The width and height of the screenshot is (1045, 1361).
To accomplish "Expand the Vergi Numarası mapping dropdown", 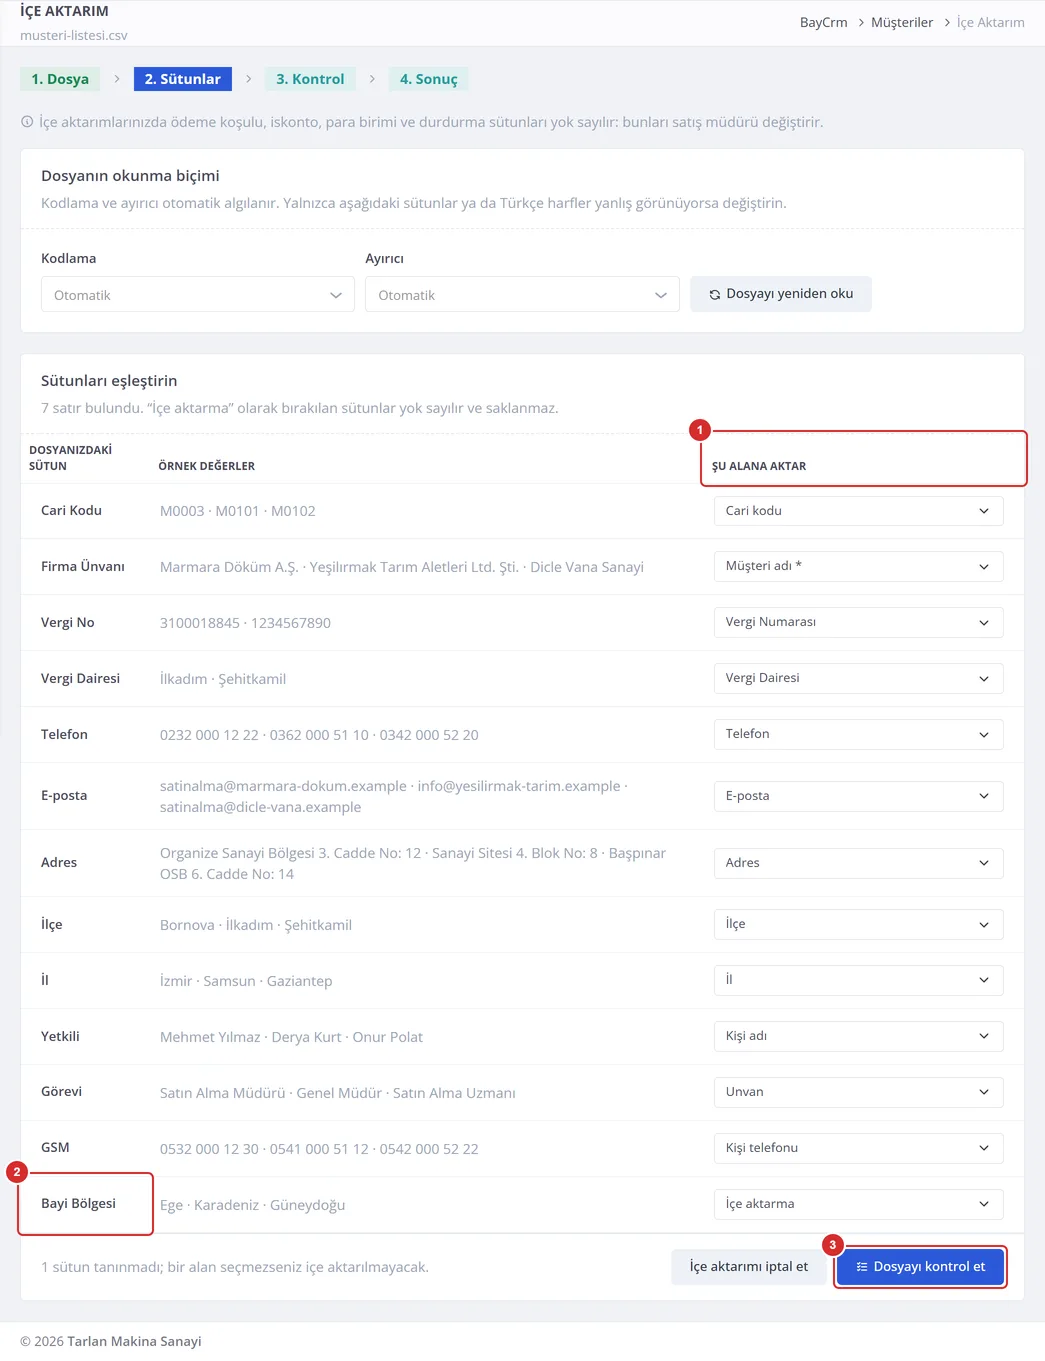I will pyautogui.click(x=858, y=623).
